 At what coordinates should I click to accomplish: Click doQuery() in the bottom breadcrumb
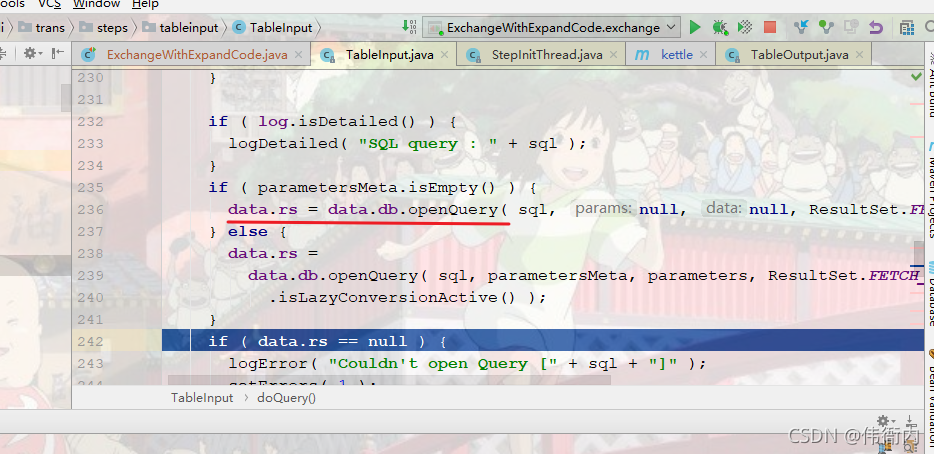(x=286, y=398)
